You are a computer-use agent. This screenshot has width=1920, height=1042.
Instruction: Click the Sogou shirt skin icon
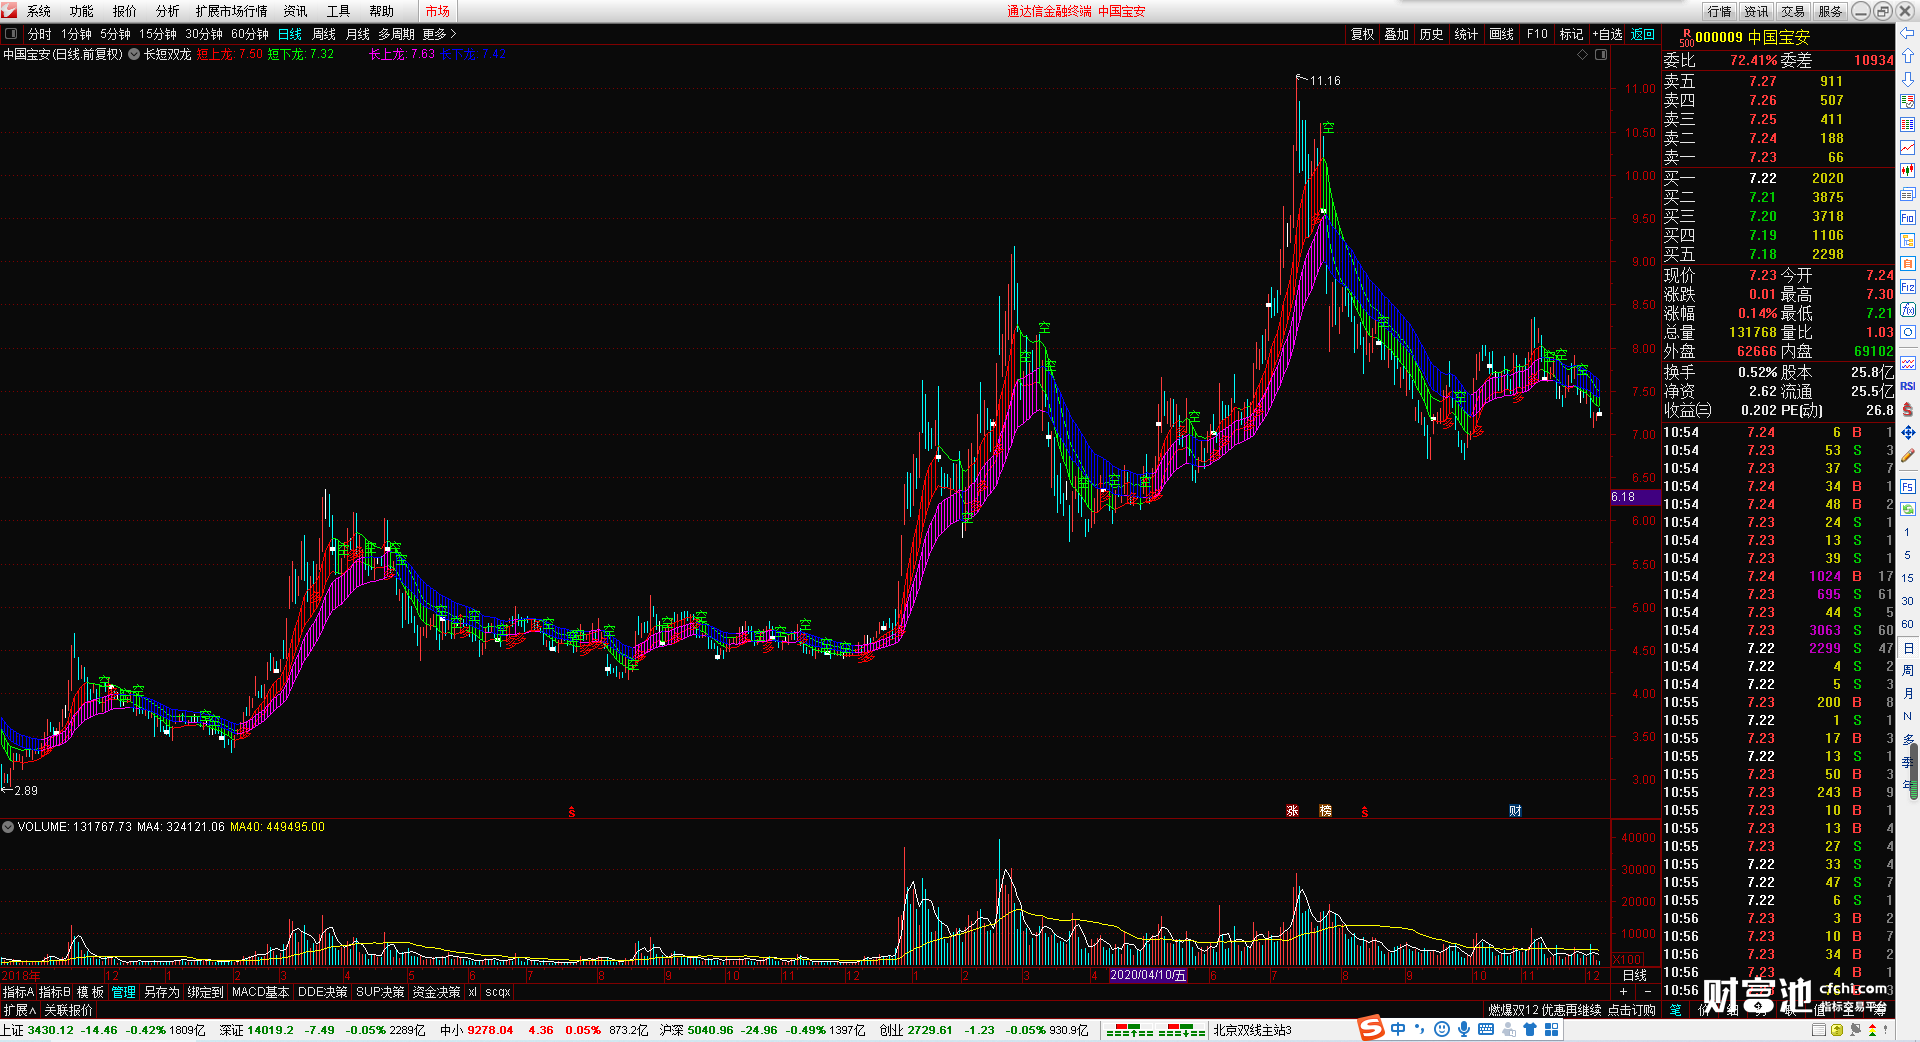click(1529, 1029)
